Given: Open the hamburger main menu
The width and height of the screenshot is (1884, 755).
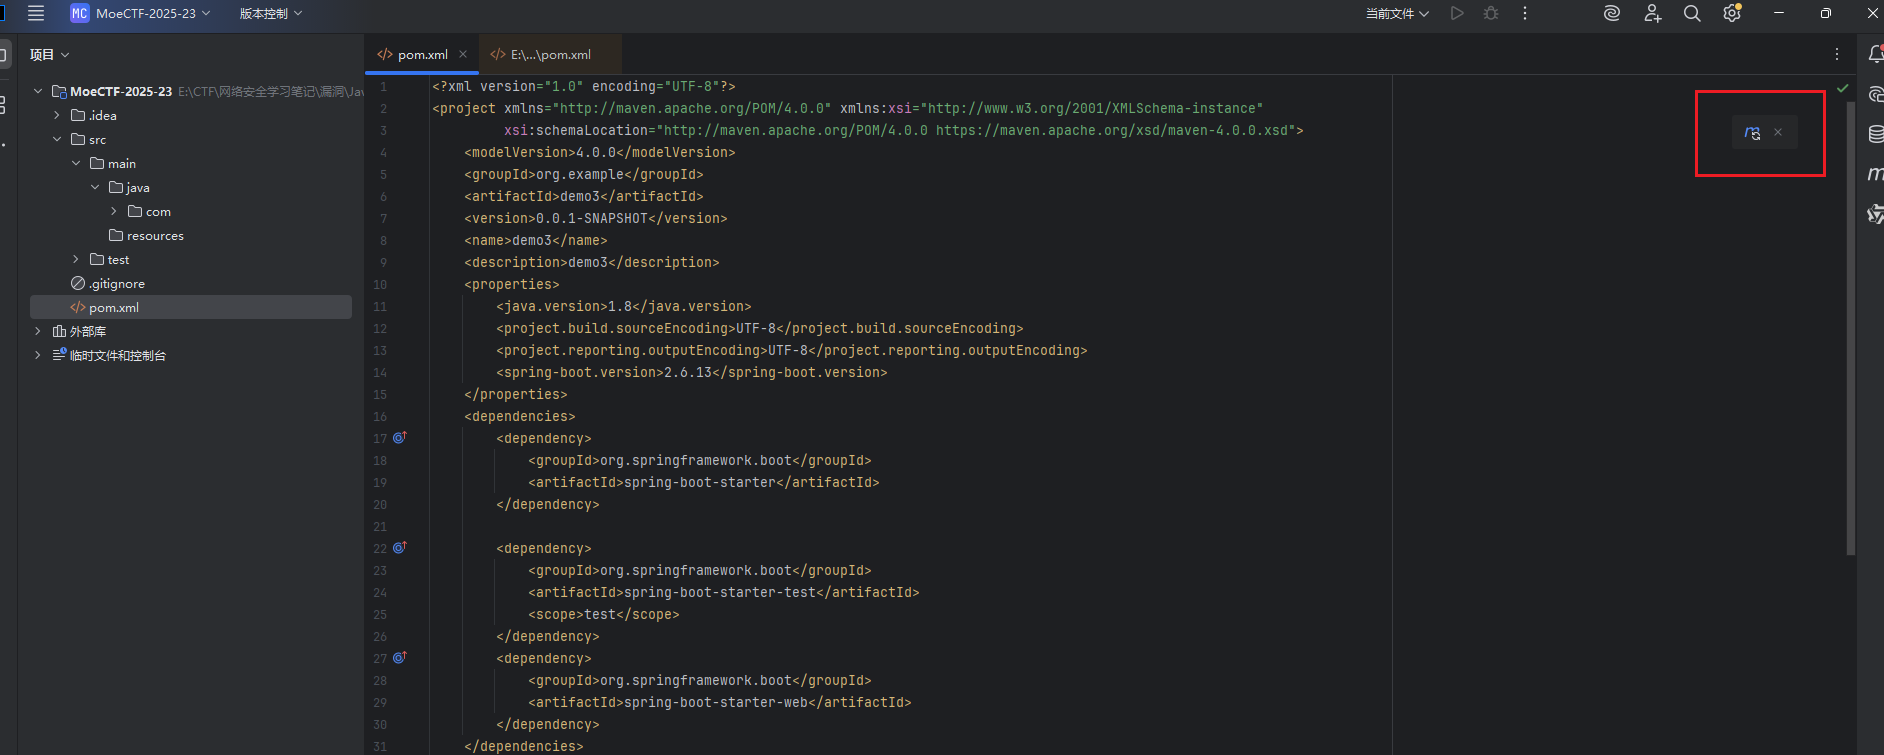Looking at the screenshot, I should [x=36, y=13].
